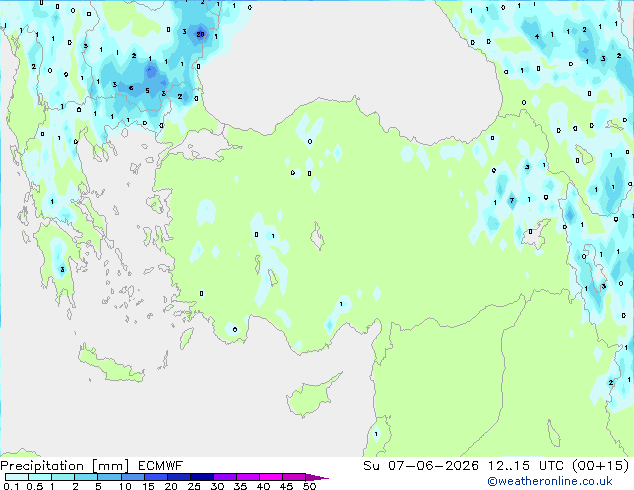Click the above-50 legend arrow tip
634x490 pixels.
coord(317,477)
